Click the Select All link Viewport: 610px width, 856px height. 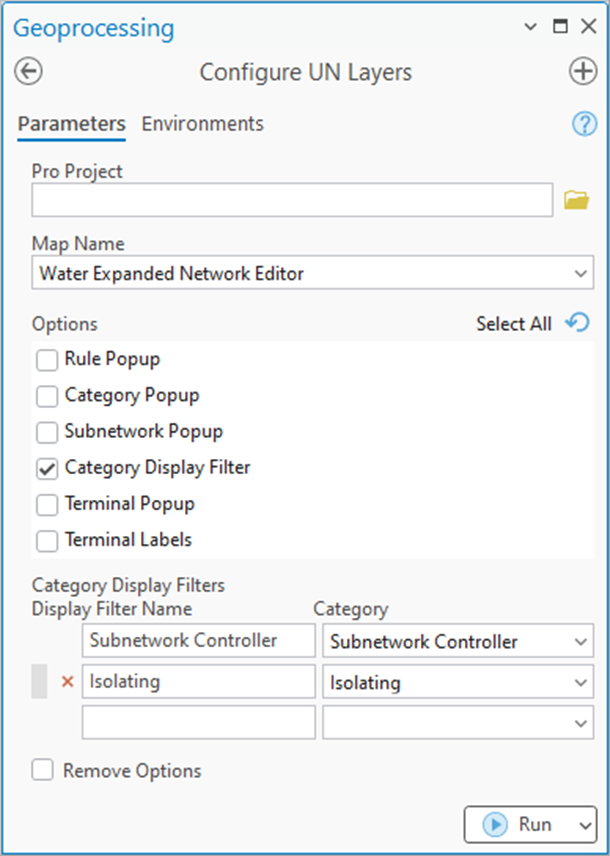pos(513,323)
